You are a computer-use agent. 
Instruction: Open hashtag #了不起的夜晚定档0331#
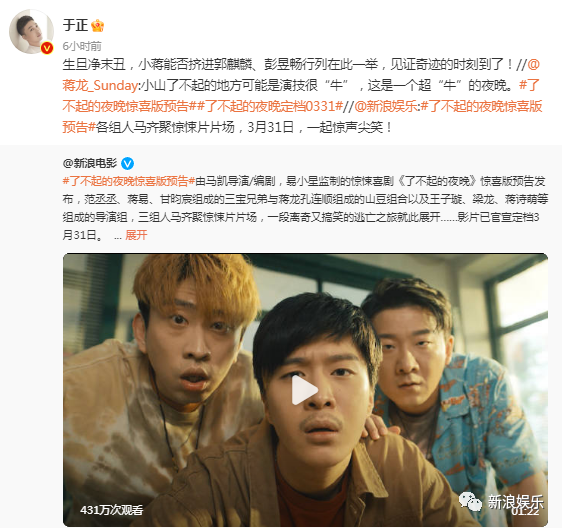(x=271, y=106)
